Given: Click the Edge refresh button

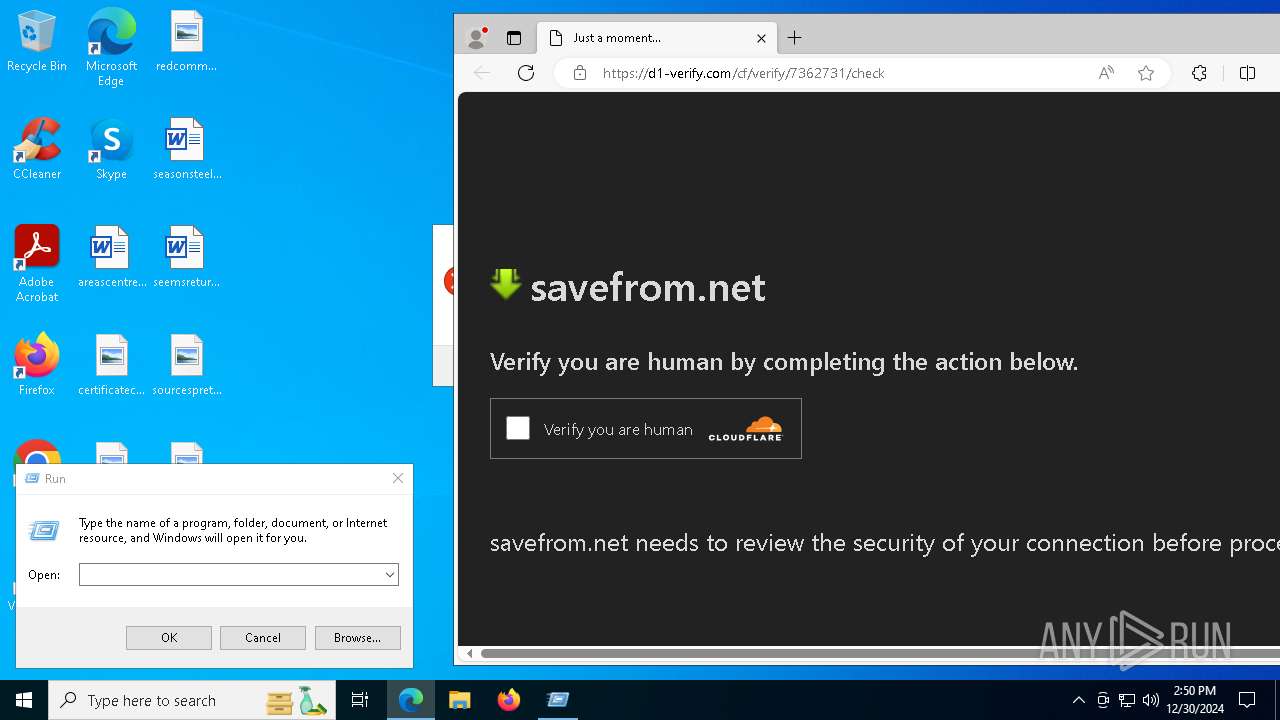Looking at the screenshot, I should 526,73.
